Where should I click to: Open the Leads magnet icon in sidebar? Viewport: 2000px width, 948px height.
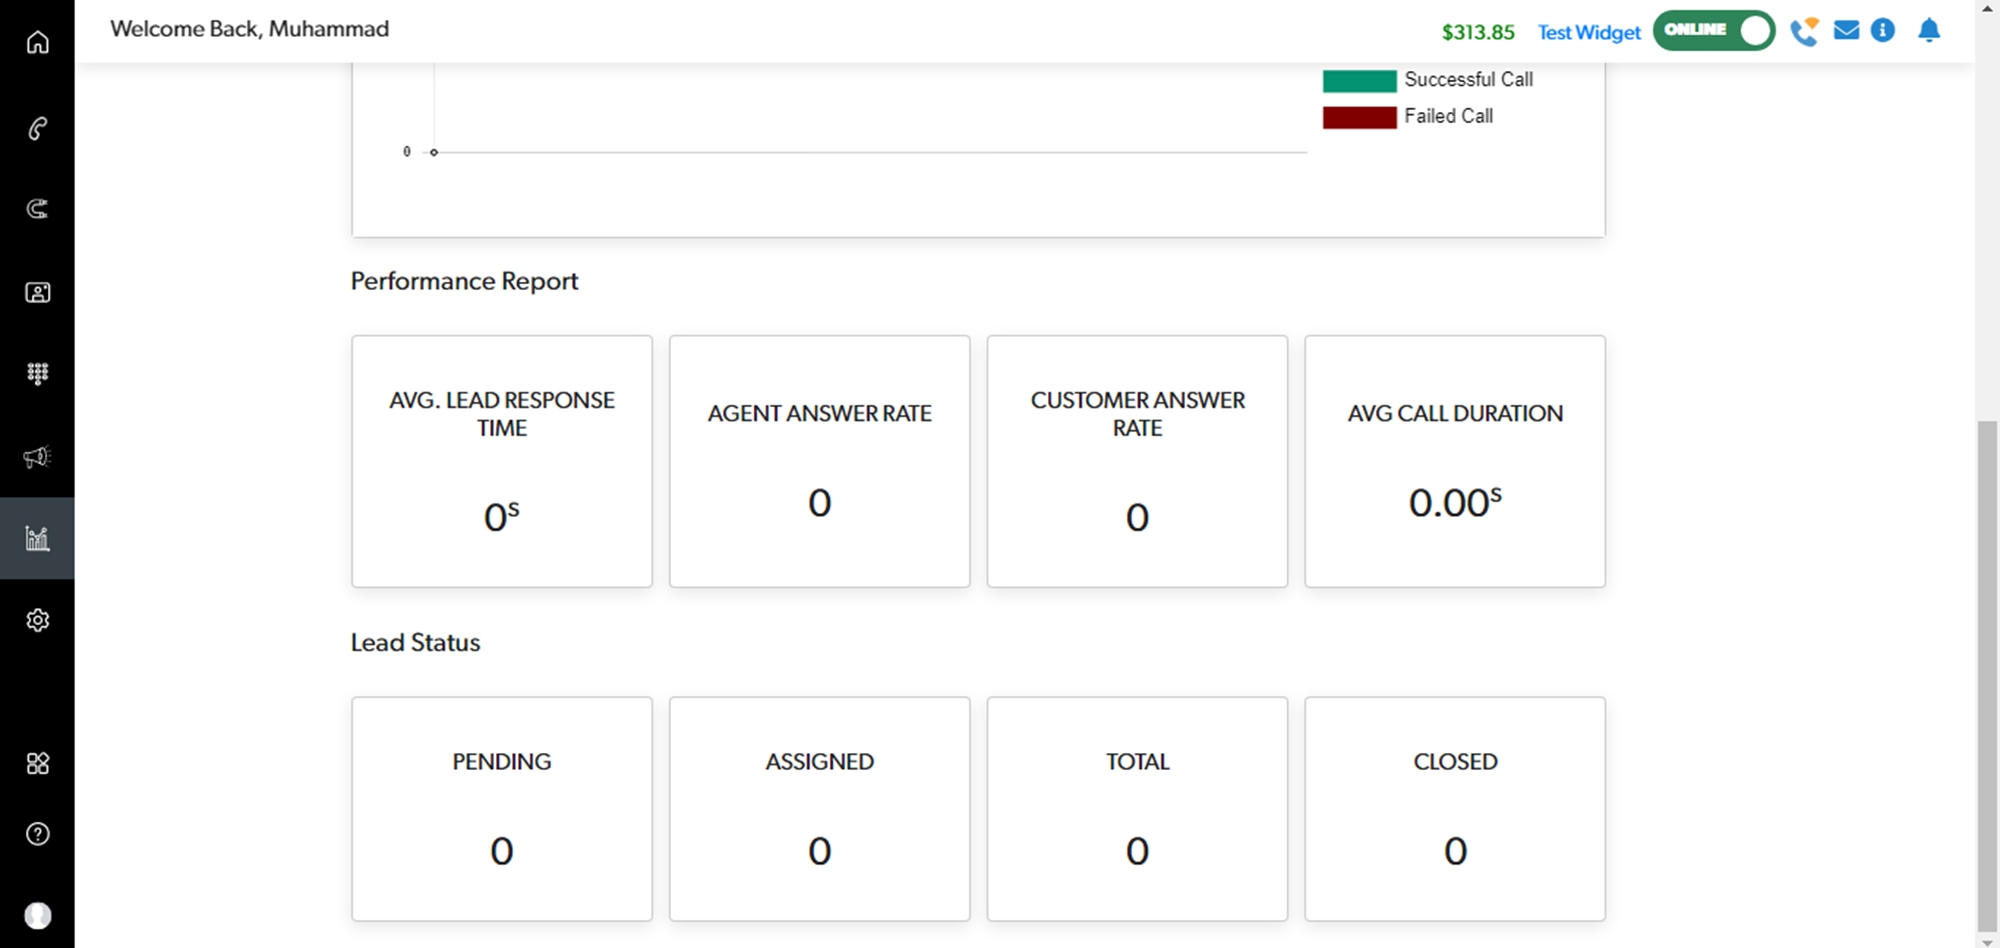37,209
